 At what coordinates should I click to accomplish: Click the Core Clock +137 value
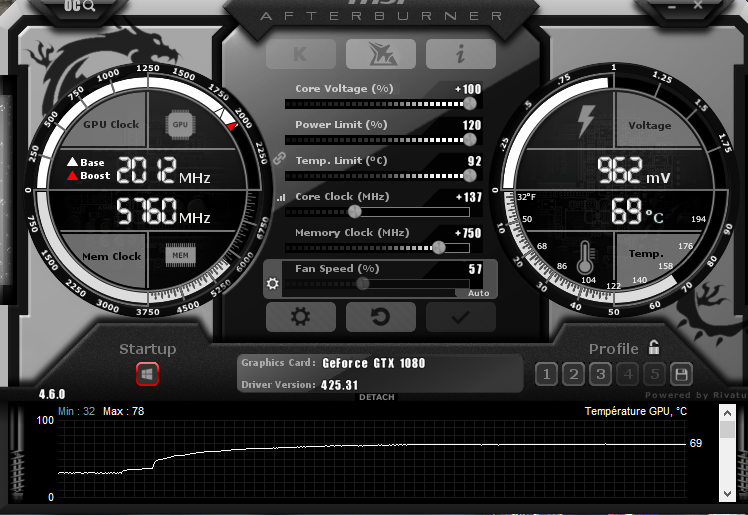pyautogui.click(x=469, y=197)
